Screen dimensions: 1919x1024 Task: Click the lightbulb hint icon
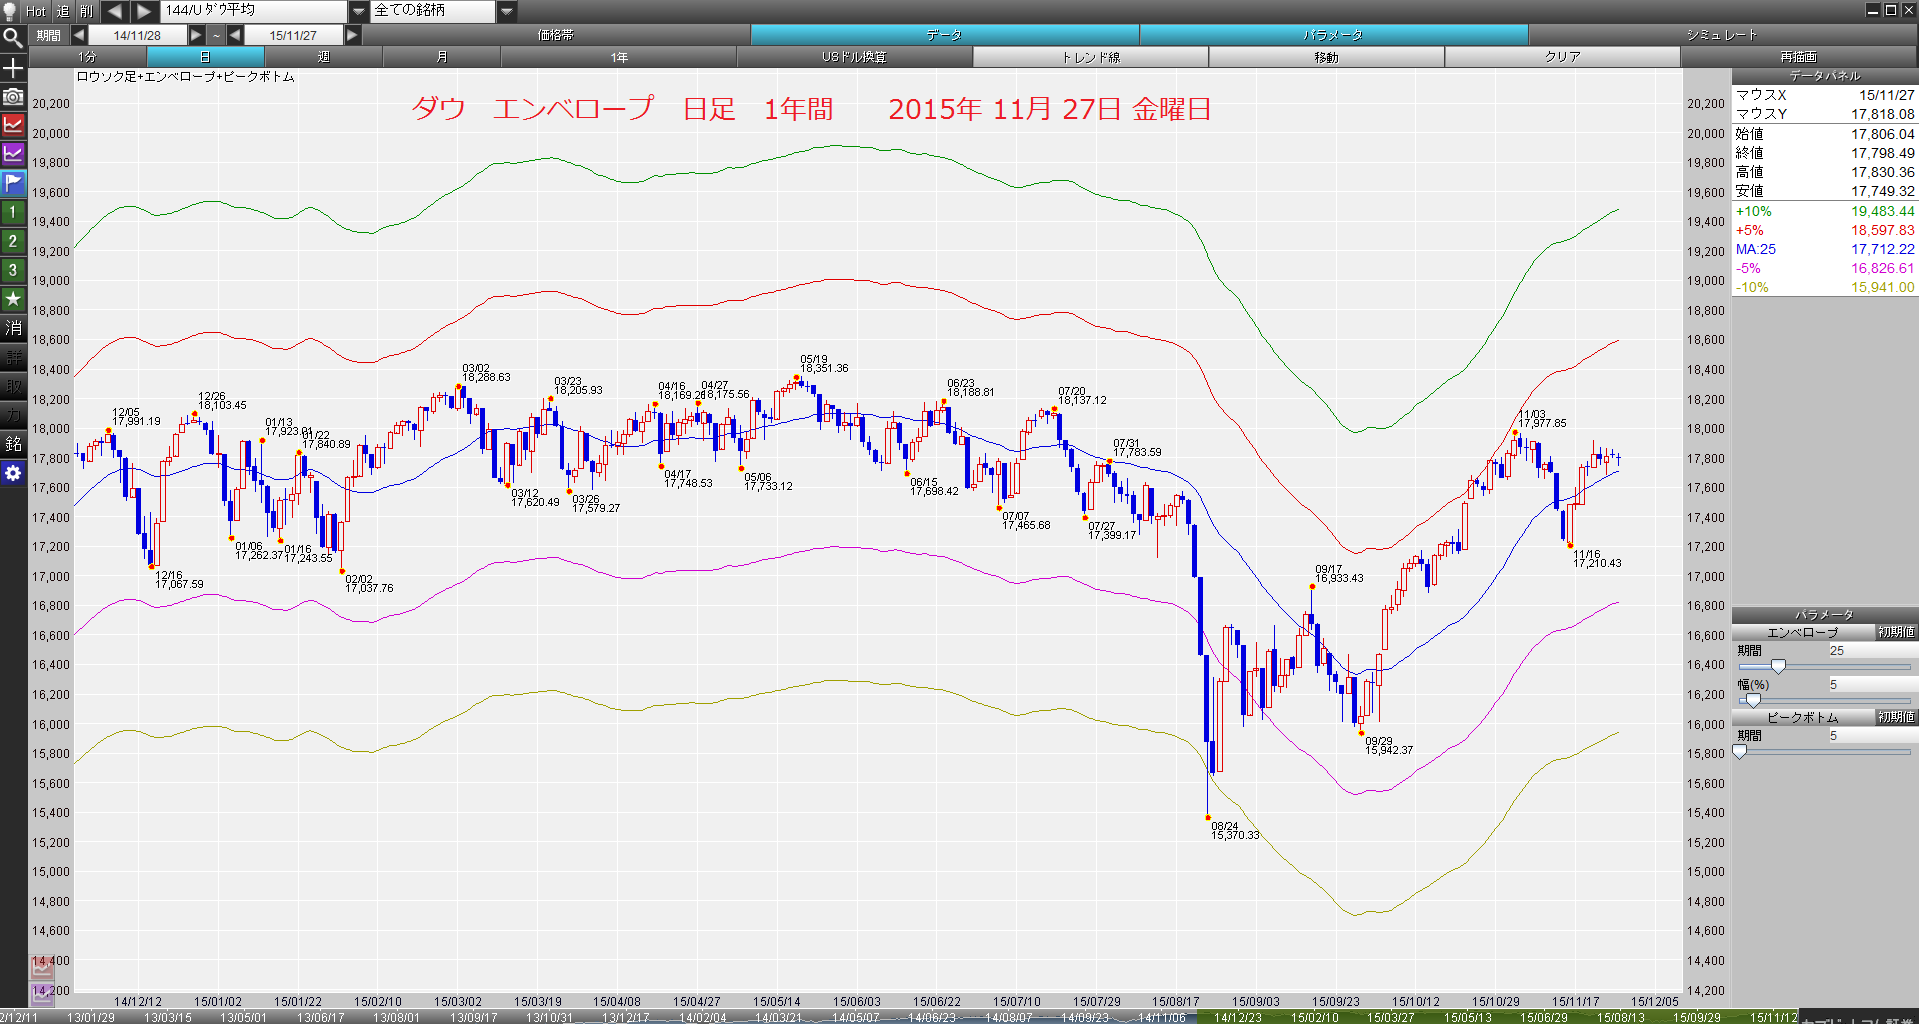[11, 11]
